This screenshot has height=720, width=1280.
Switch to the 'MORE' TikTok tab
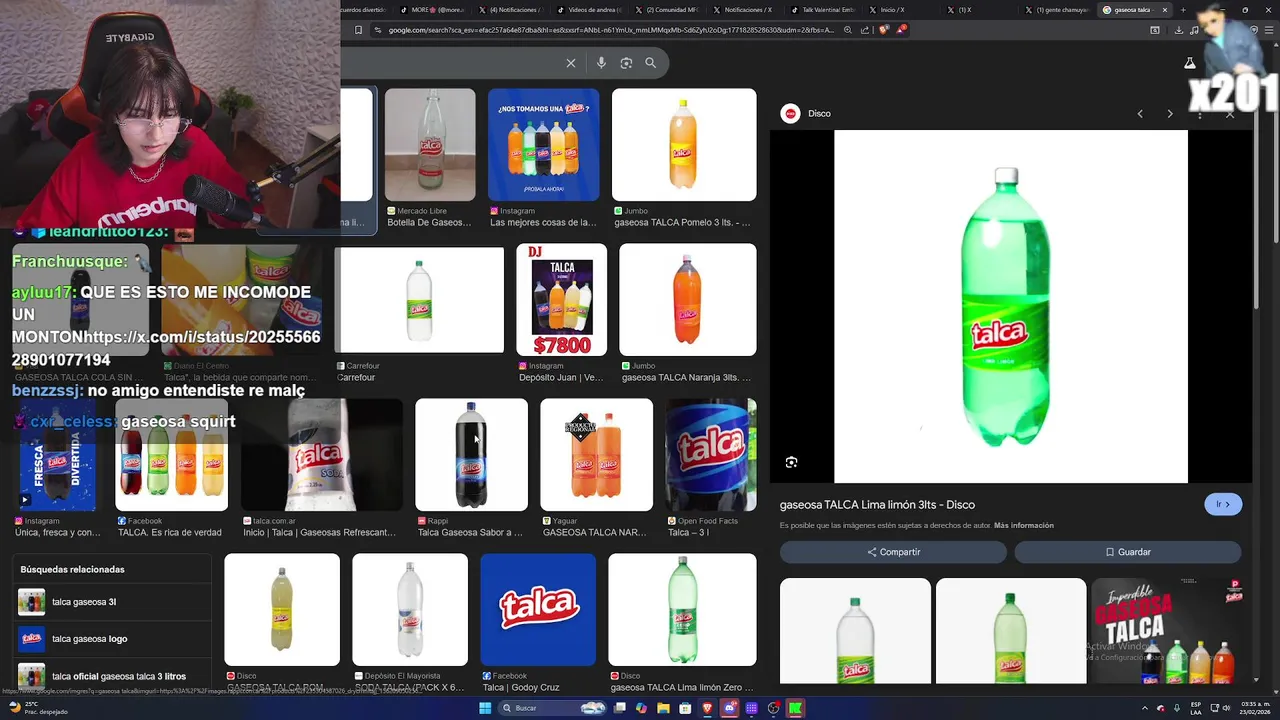434,10
